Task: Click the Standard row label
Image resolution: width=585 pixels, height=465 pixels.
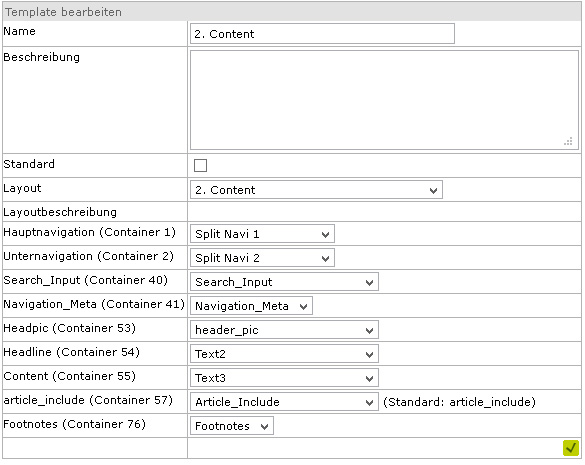Action: [x=29, y=164]
